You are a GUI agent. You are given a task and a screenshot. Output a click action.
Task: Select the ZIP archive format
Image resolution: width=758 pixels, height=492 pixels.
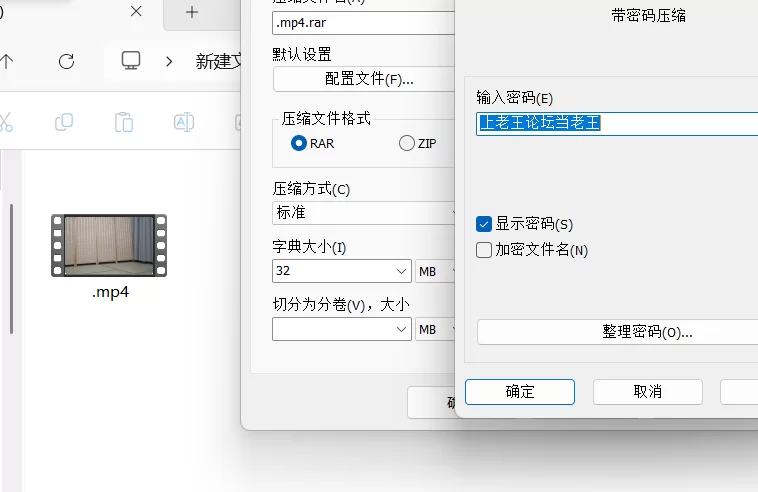click(406, 143)
